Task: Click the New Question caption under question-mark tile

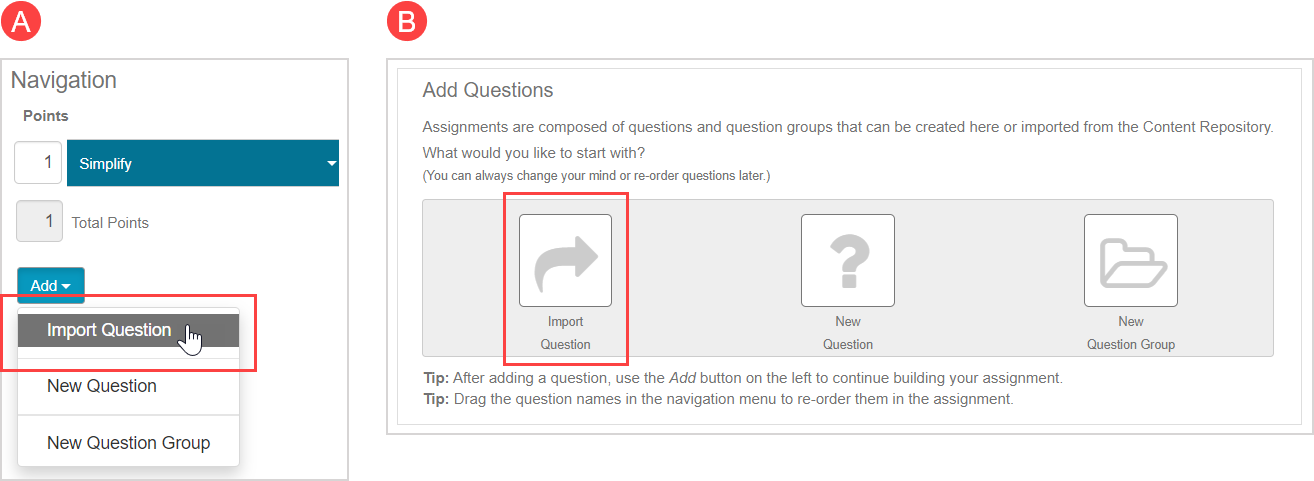Action: (847, 333)
